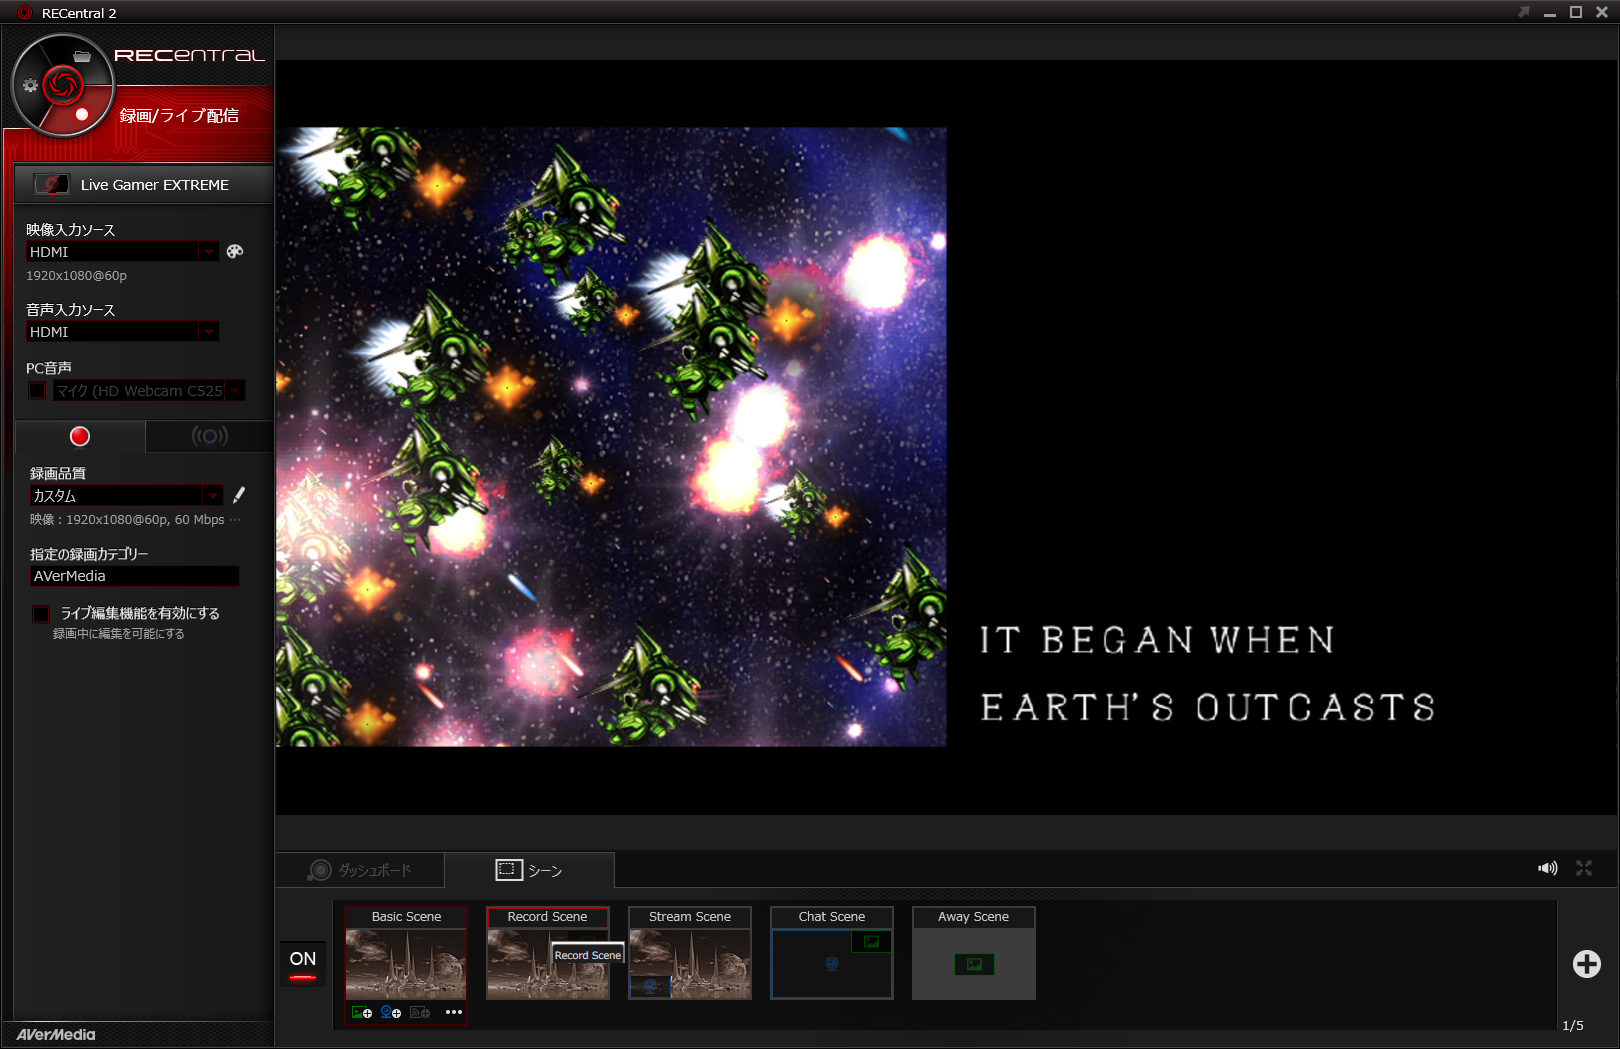Click the webcam overlay in Stream Scene
This screenshot has width=1620, height=1049.
pyautogui.click(x=650, y=986)
